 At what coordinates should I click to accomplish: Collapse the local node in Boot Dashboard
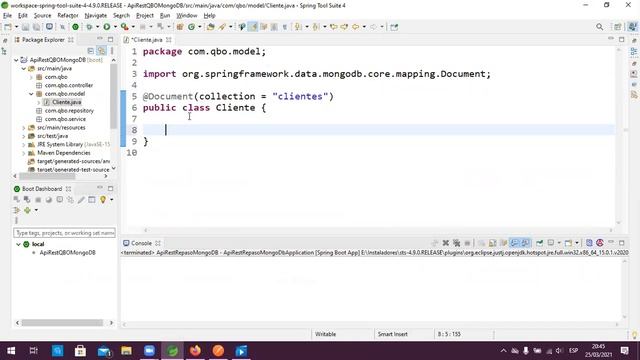pos(18,244)
